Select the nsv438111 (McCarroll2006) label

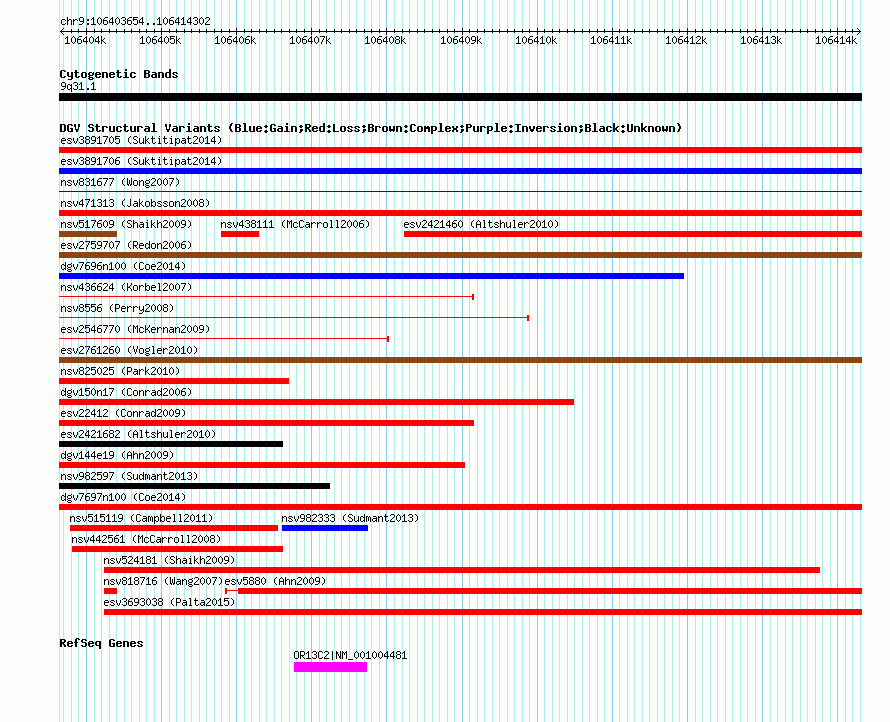click(x=295, y=224)
